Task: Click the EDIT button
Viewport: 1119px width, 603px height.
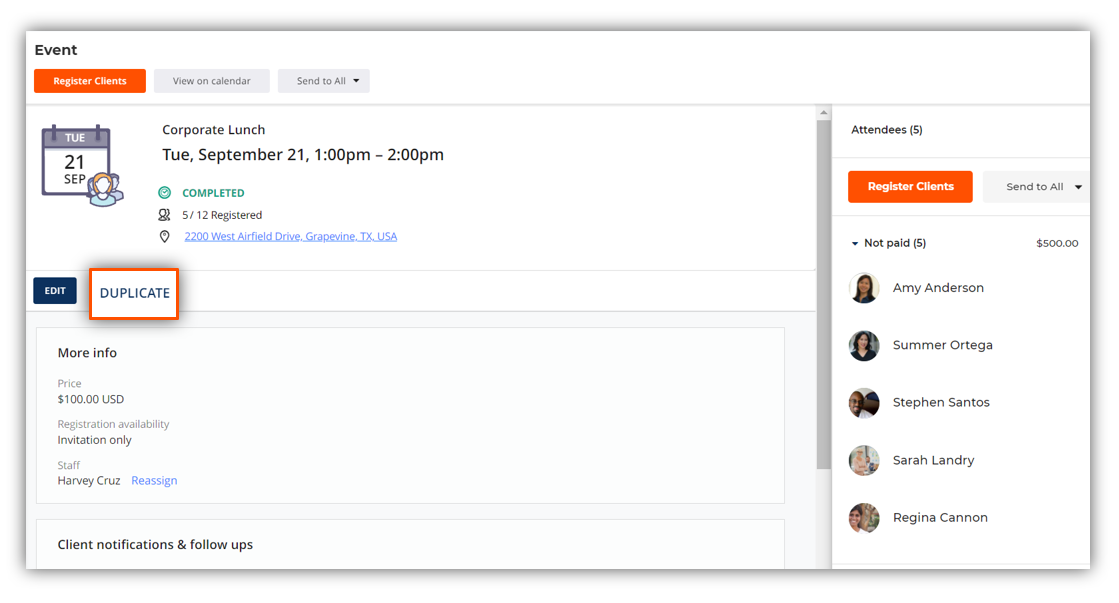Action: tap(55, 290)
